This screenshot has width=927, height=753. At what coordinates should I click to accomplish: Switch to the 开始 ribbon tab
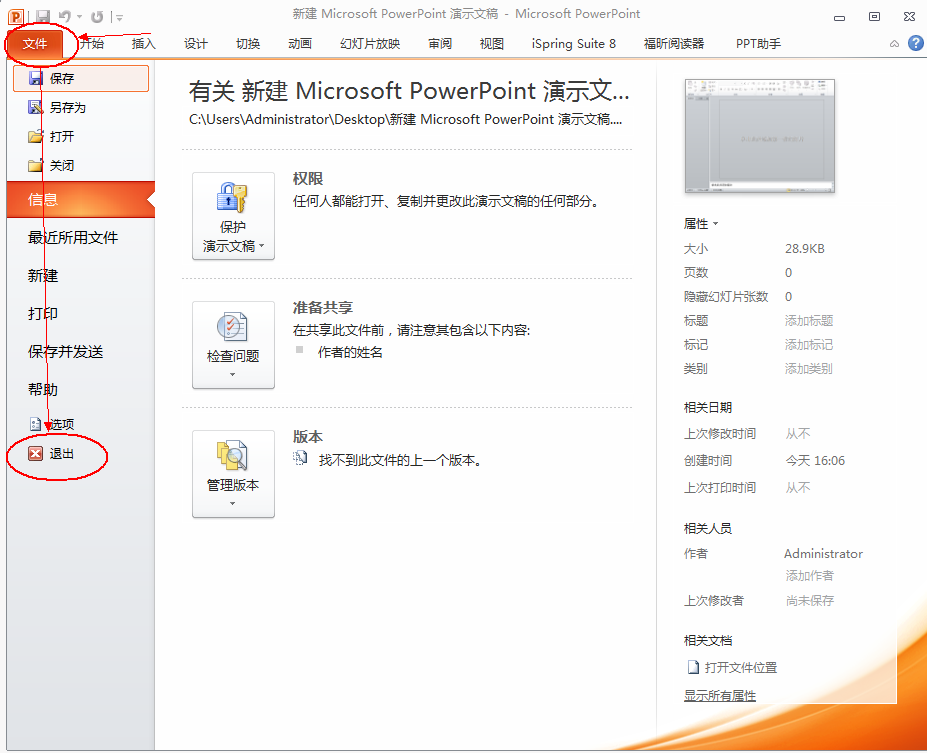(92, 44)
